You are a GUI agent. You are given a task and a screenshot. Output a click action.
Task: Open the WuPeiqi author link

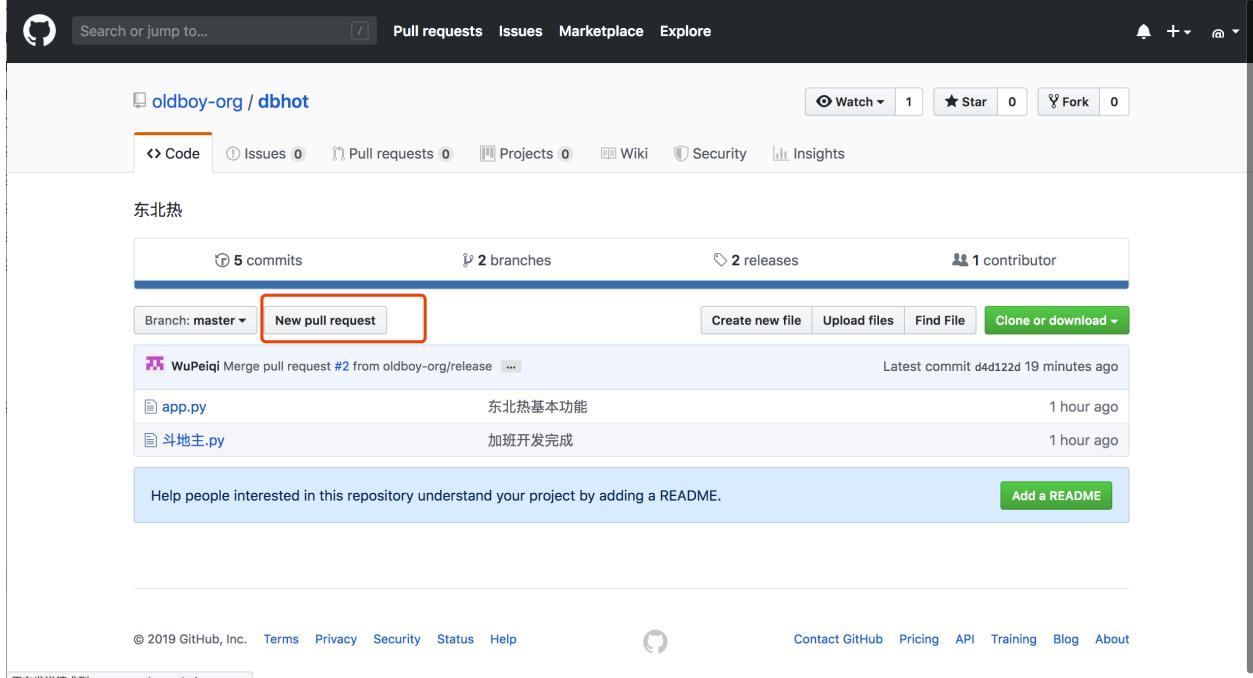pyautogui.click(x=196, y=366)
